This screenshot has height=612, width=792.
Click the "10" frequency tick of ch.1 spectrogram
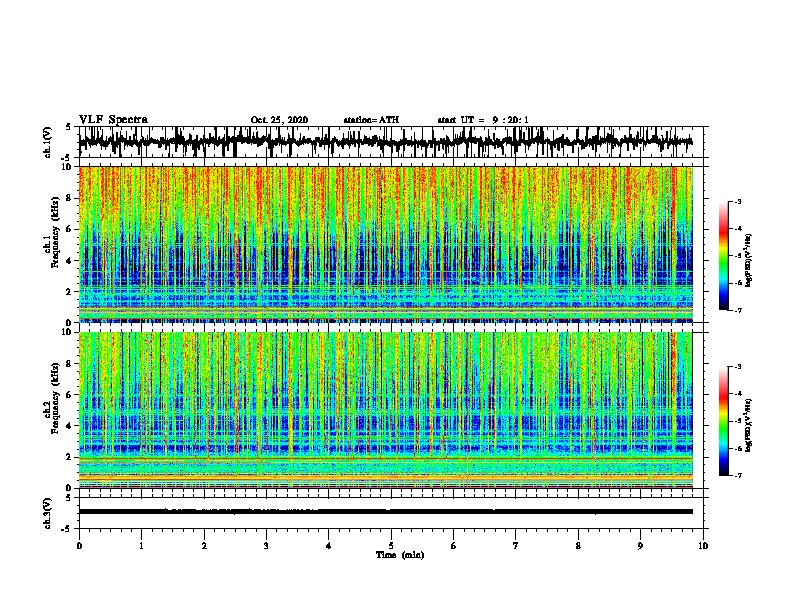pyautogui.click(x=67, y=167)
